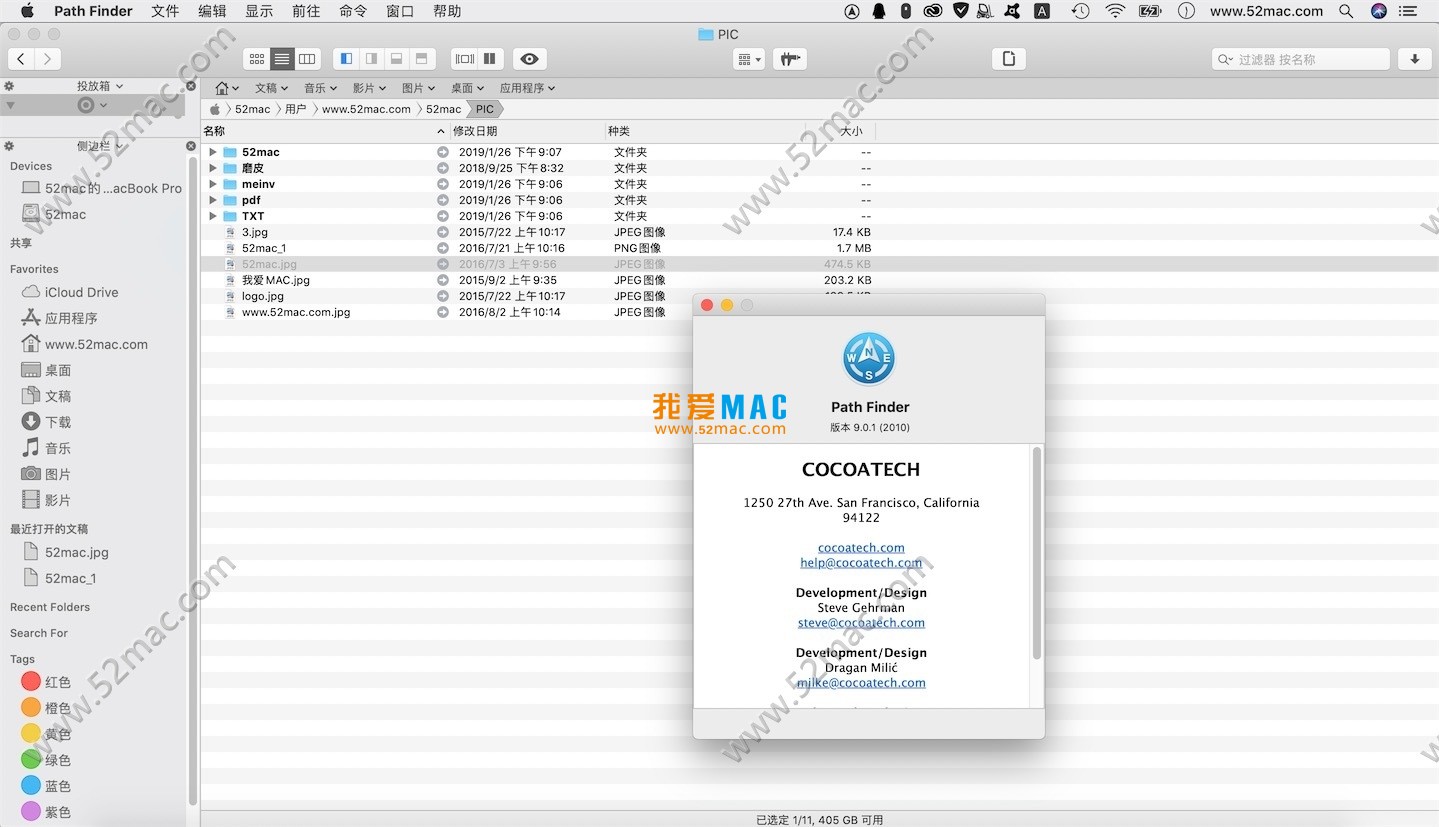Open the 音乐 bookmark dropdown
This screenshot has width=1439, height=827.
coord(321,88)
